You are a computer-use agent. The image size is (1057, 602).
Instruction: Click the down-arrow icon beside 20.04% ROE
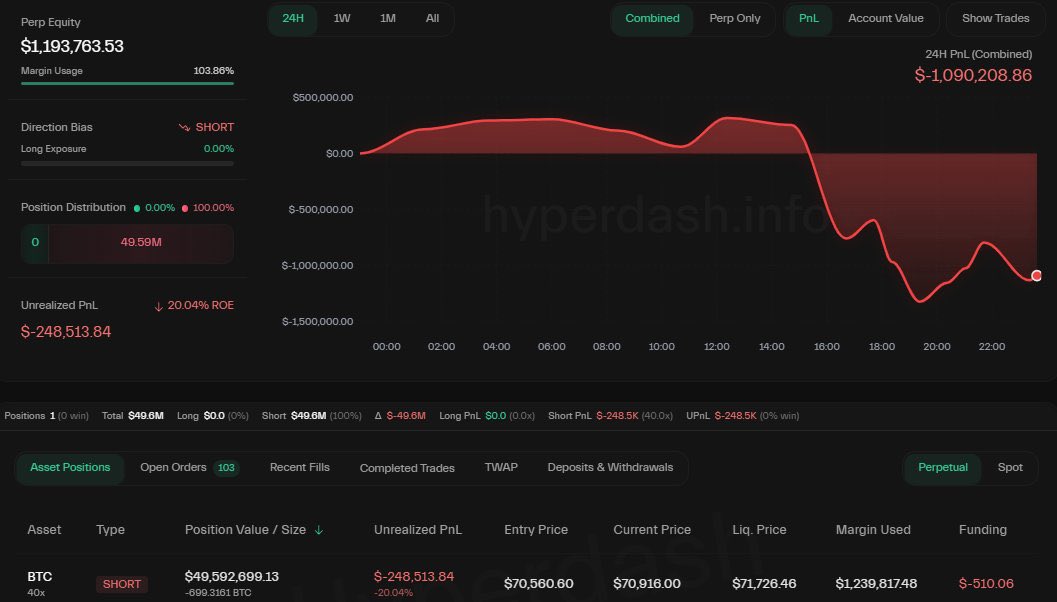(x=158, y=307)
